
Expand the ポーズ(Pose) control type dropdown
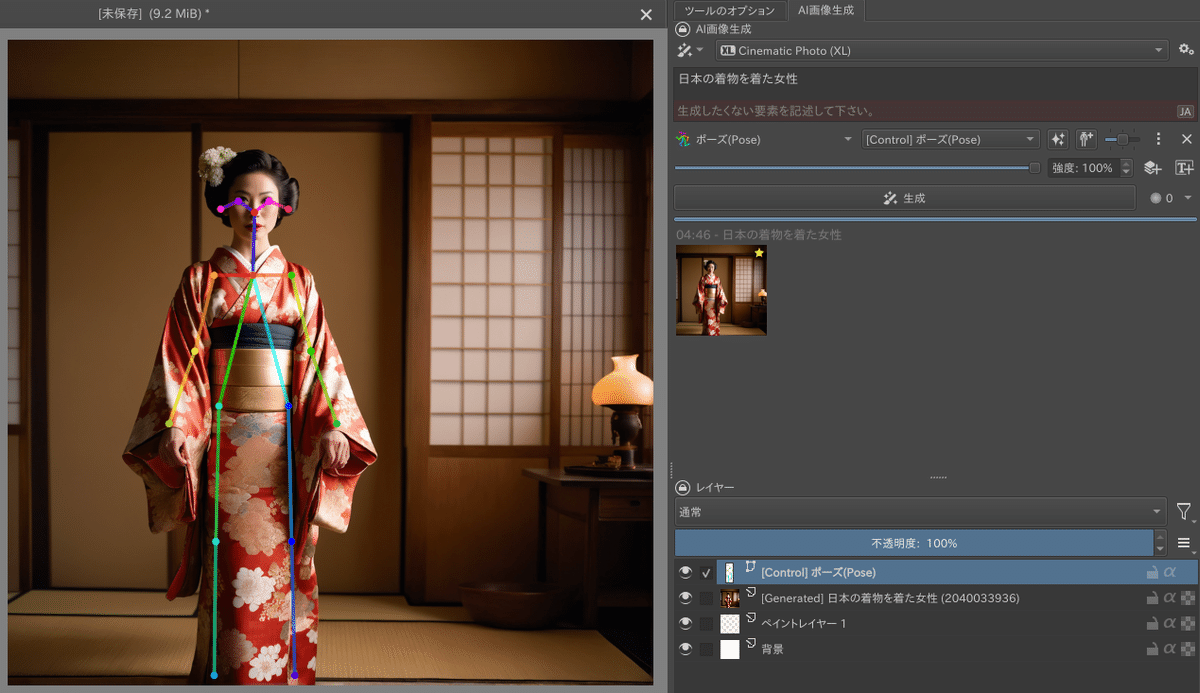765,139
